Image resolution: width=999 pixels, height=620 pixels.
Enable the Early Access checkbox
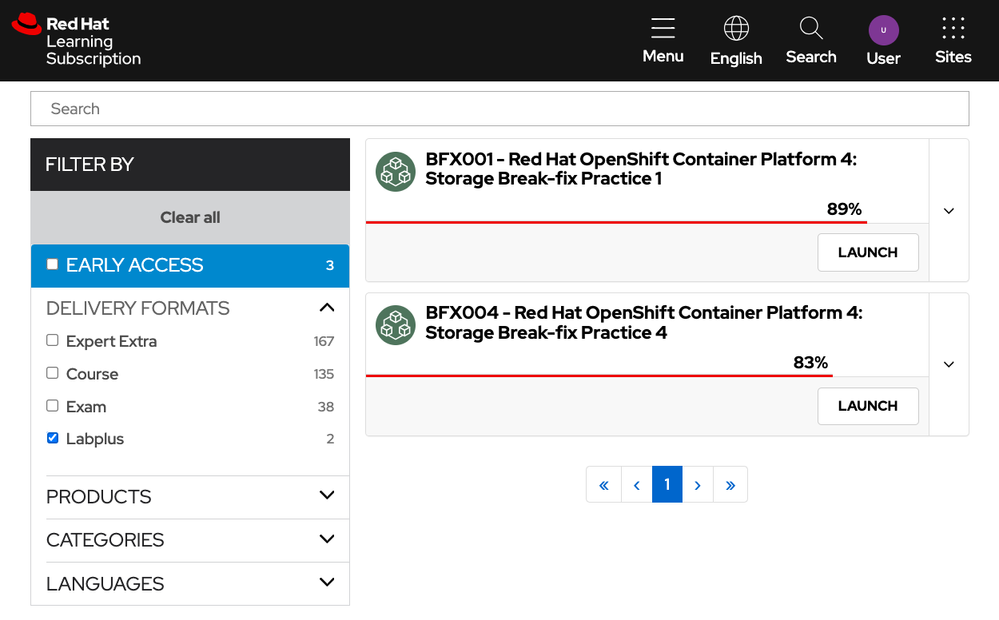click(53, 264)
